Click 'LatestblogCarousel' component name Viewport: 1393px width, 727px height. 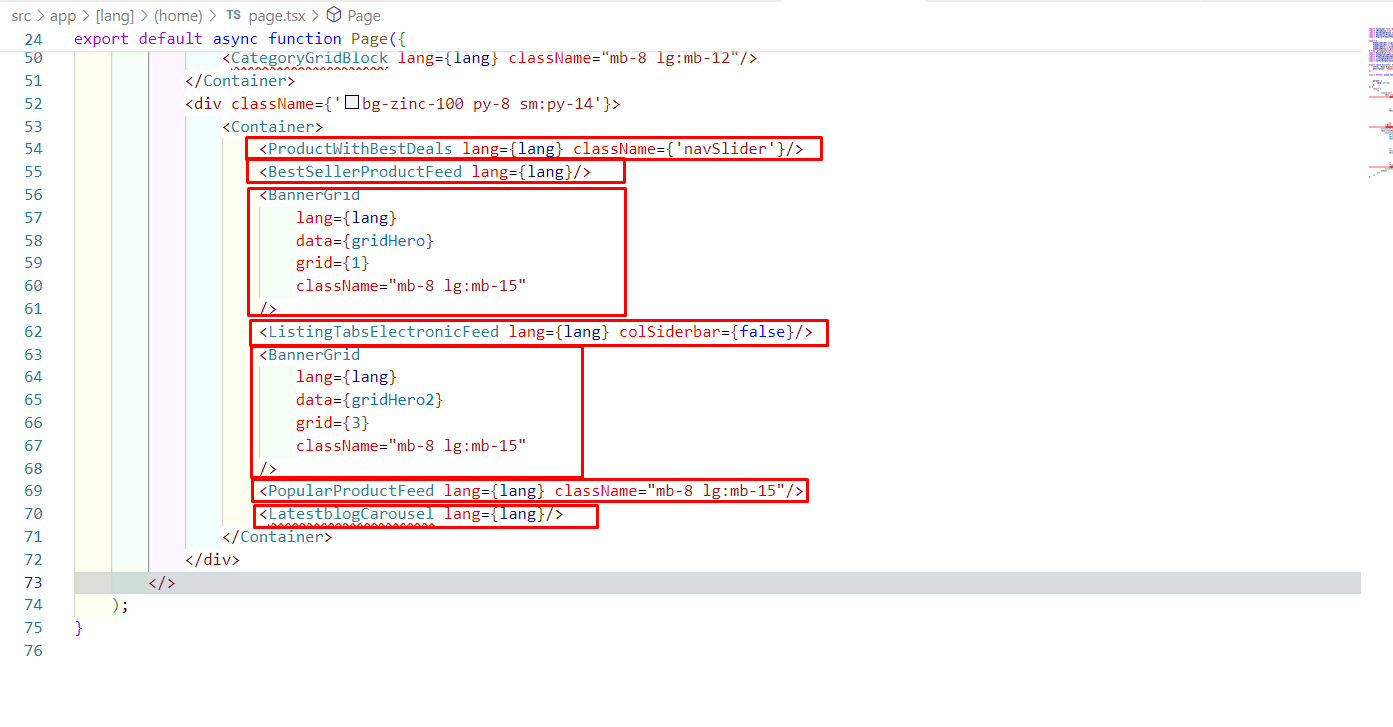(x=351, y=513)
